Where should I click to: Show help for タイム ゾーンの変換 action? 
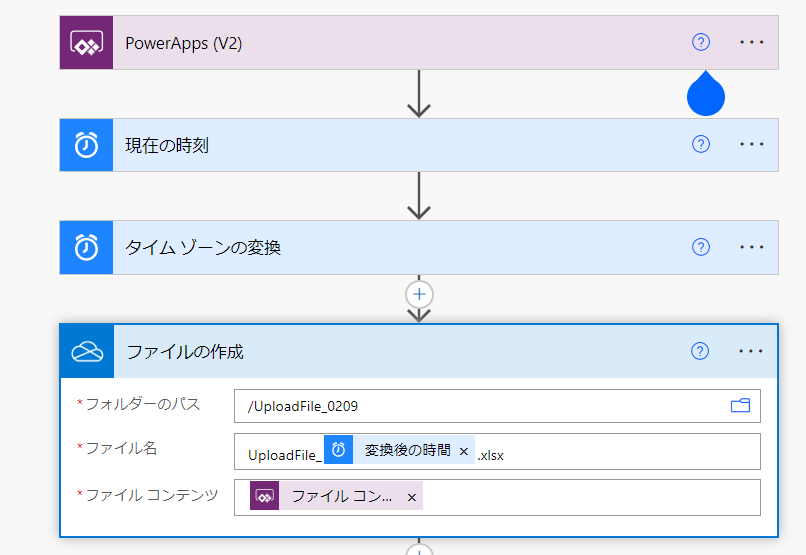click(700, 247)
